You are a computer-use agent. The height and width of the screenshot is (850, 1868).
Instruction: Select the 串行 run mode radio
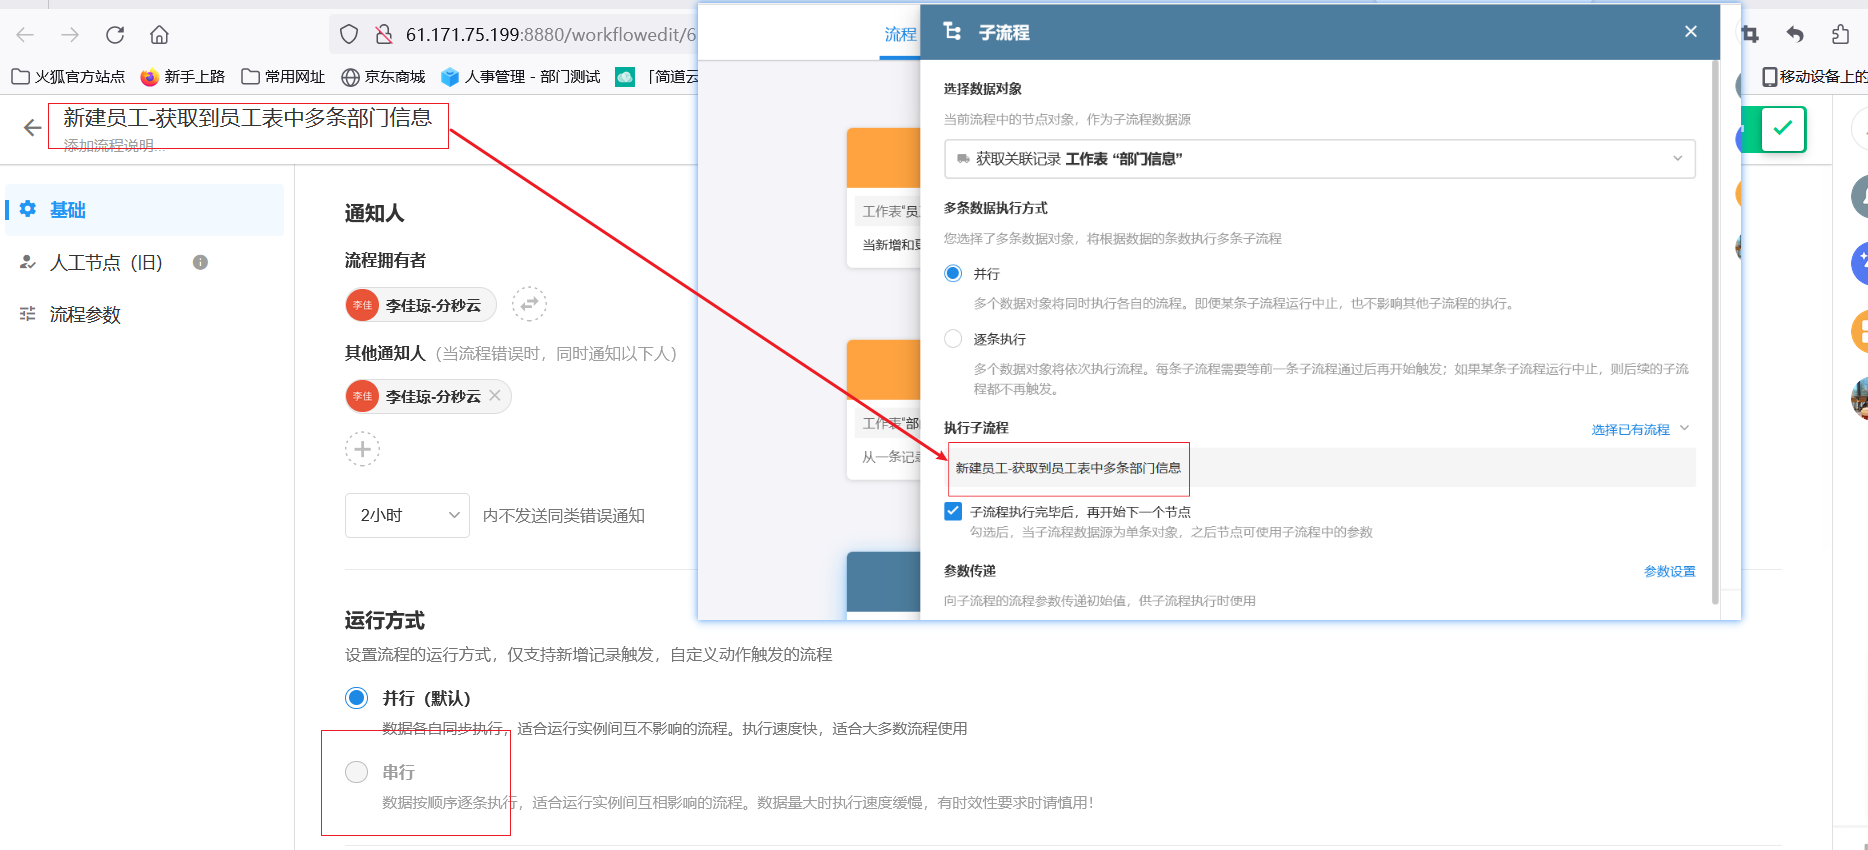coord(356,772)
